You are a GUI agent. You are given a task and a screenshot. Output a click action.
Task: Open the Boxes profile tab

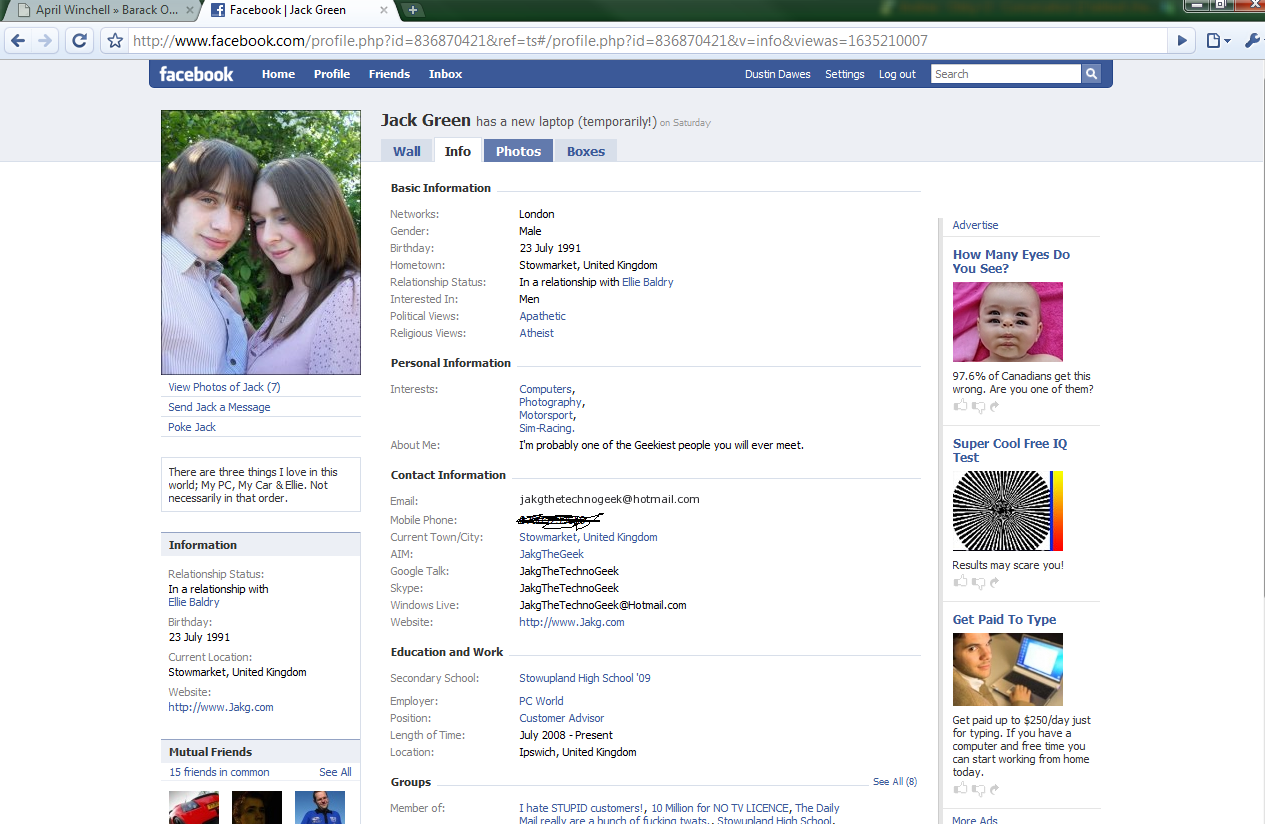point(586,151)
